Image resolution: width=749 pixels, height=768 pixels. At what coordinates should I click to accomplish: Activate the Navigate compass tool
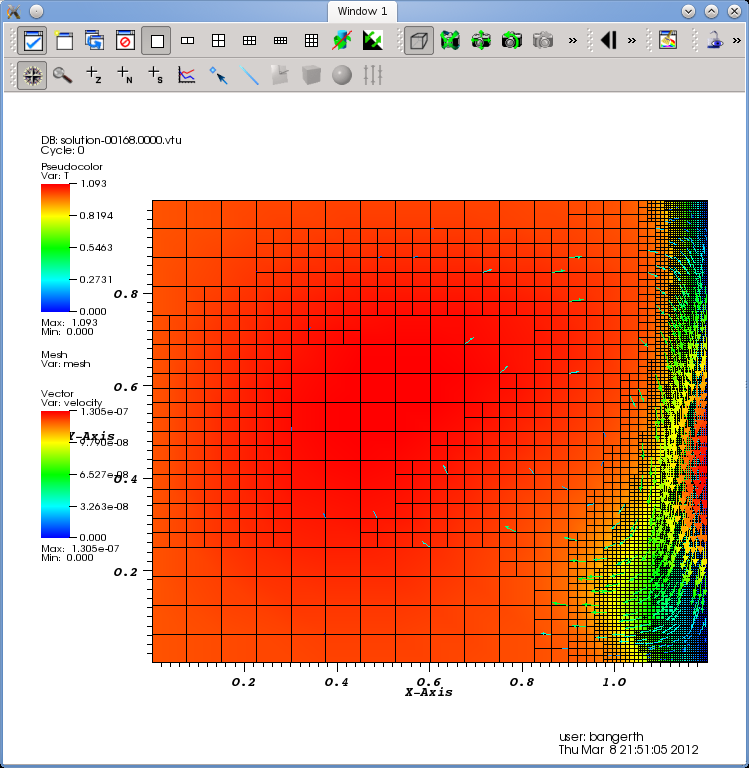click(x=32, y=75)
